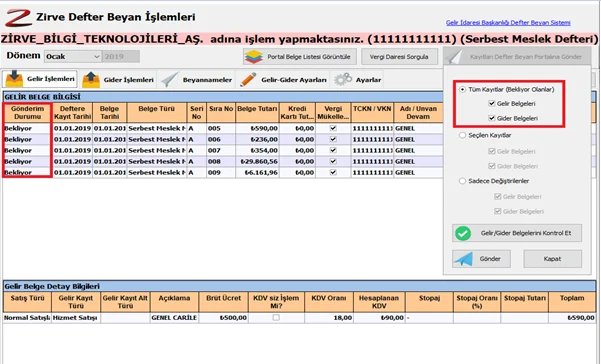Select the Seçilen Kayıtlar radio option
This screenshot has width=601, height=364.
(x=463, y=135)
